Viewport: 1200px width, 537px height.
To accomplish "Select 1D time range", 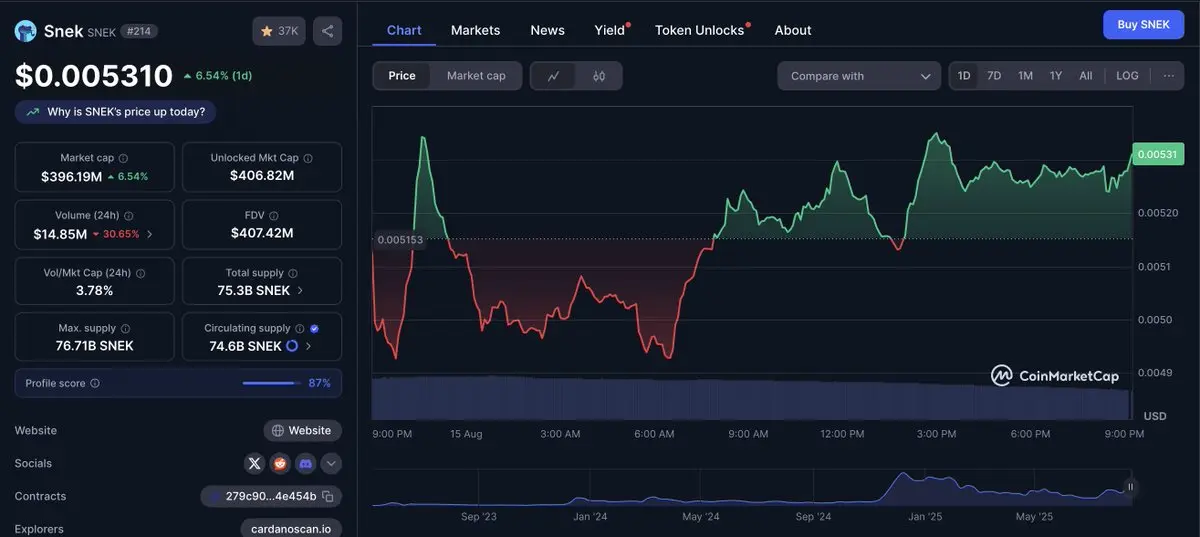I will pos(964,76).
